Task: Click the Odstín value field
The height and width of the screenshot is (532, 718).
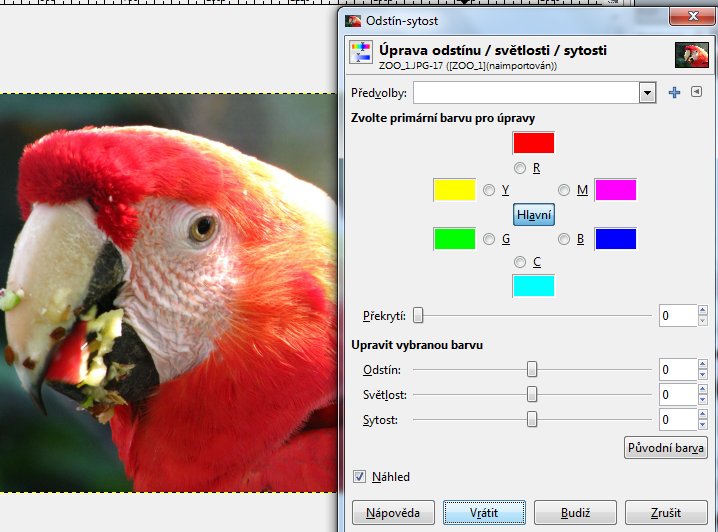Action: [678, 369]
